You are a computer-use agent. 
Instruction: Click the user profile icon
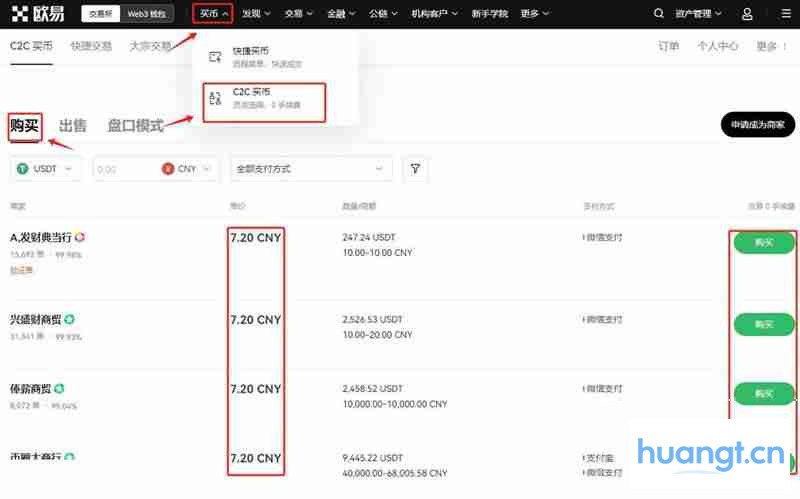tap(747, 14)
